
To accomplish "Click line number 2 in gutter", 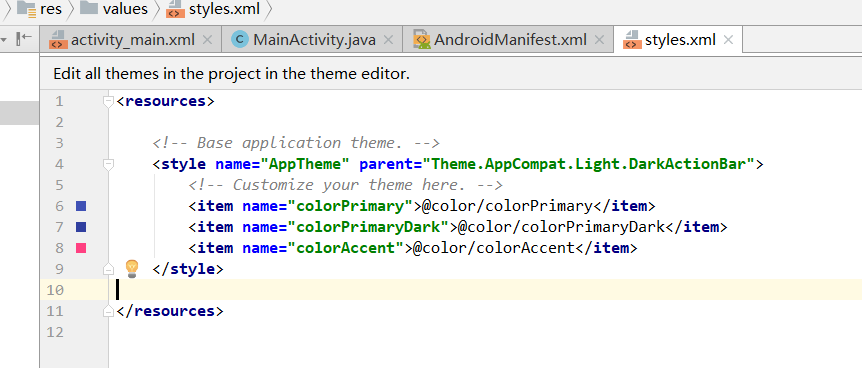I will (59, 122).
